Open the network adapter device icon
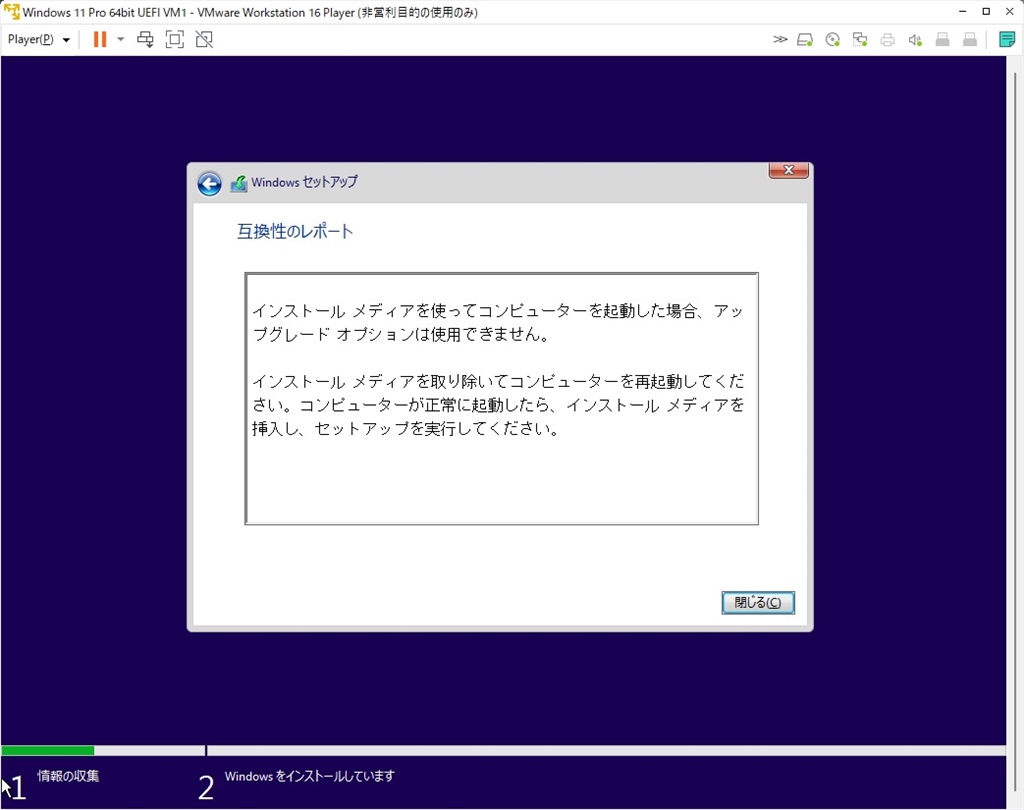Screen dimensions: 1024x810 click(x=860, y=40)
